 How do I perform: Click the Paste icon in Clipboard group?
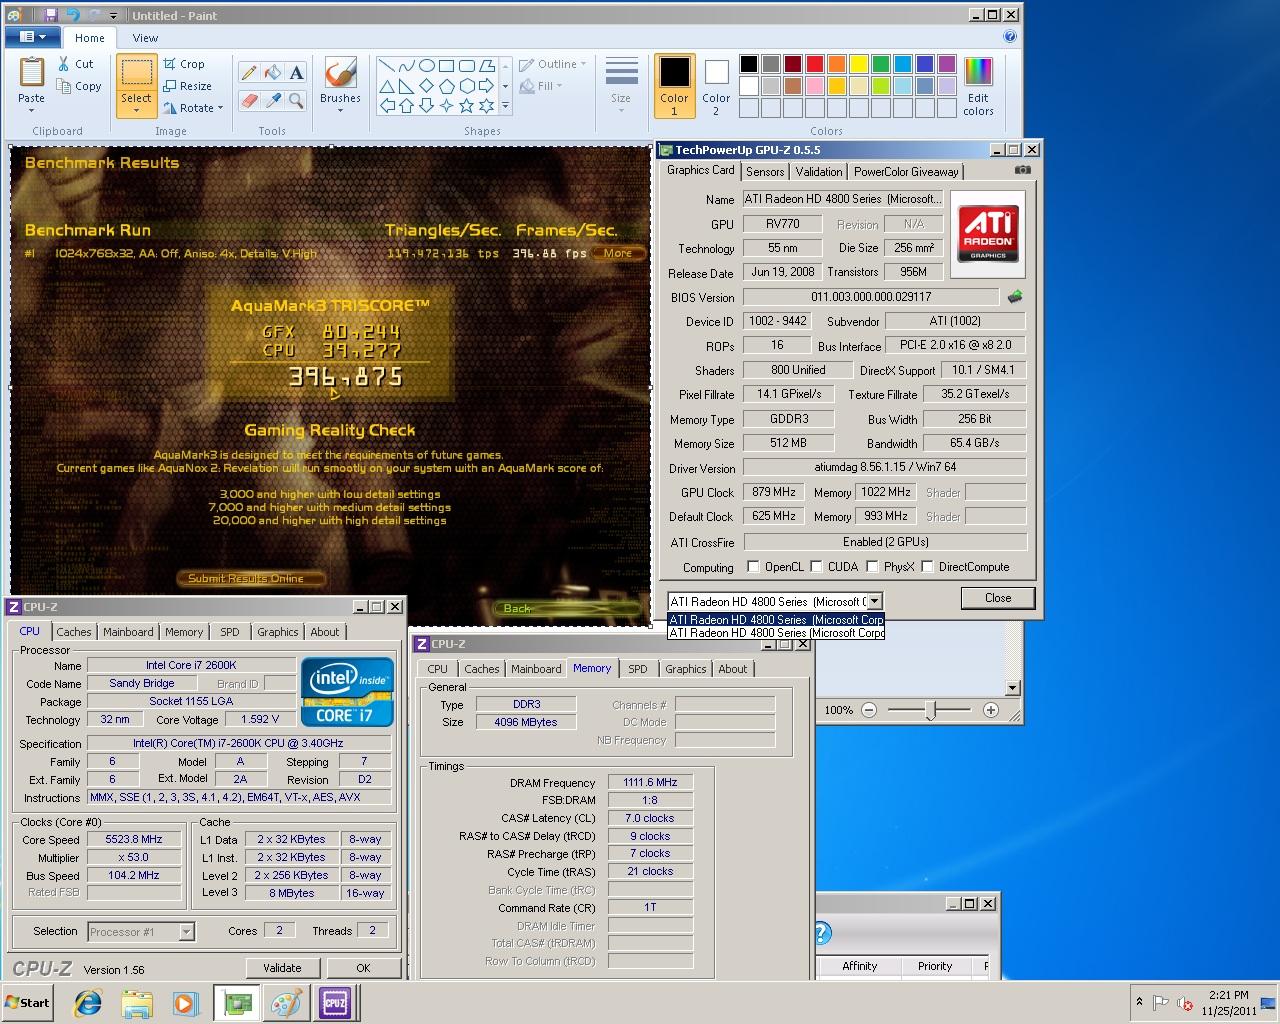click(x=31, y=74)
